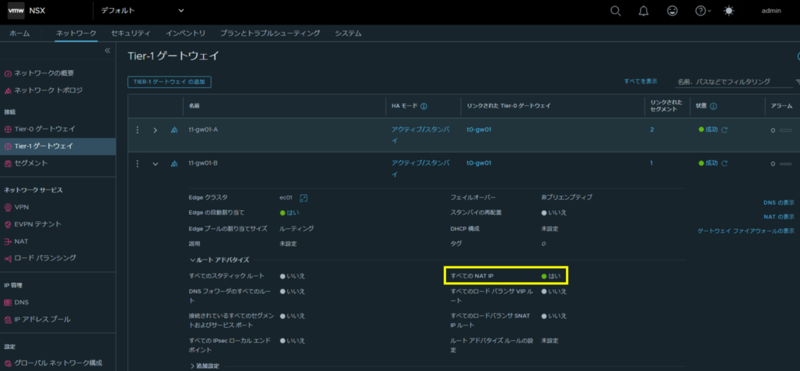Open t0-gw01 link in t1-gw01-B row

point(479,163)
